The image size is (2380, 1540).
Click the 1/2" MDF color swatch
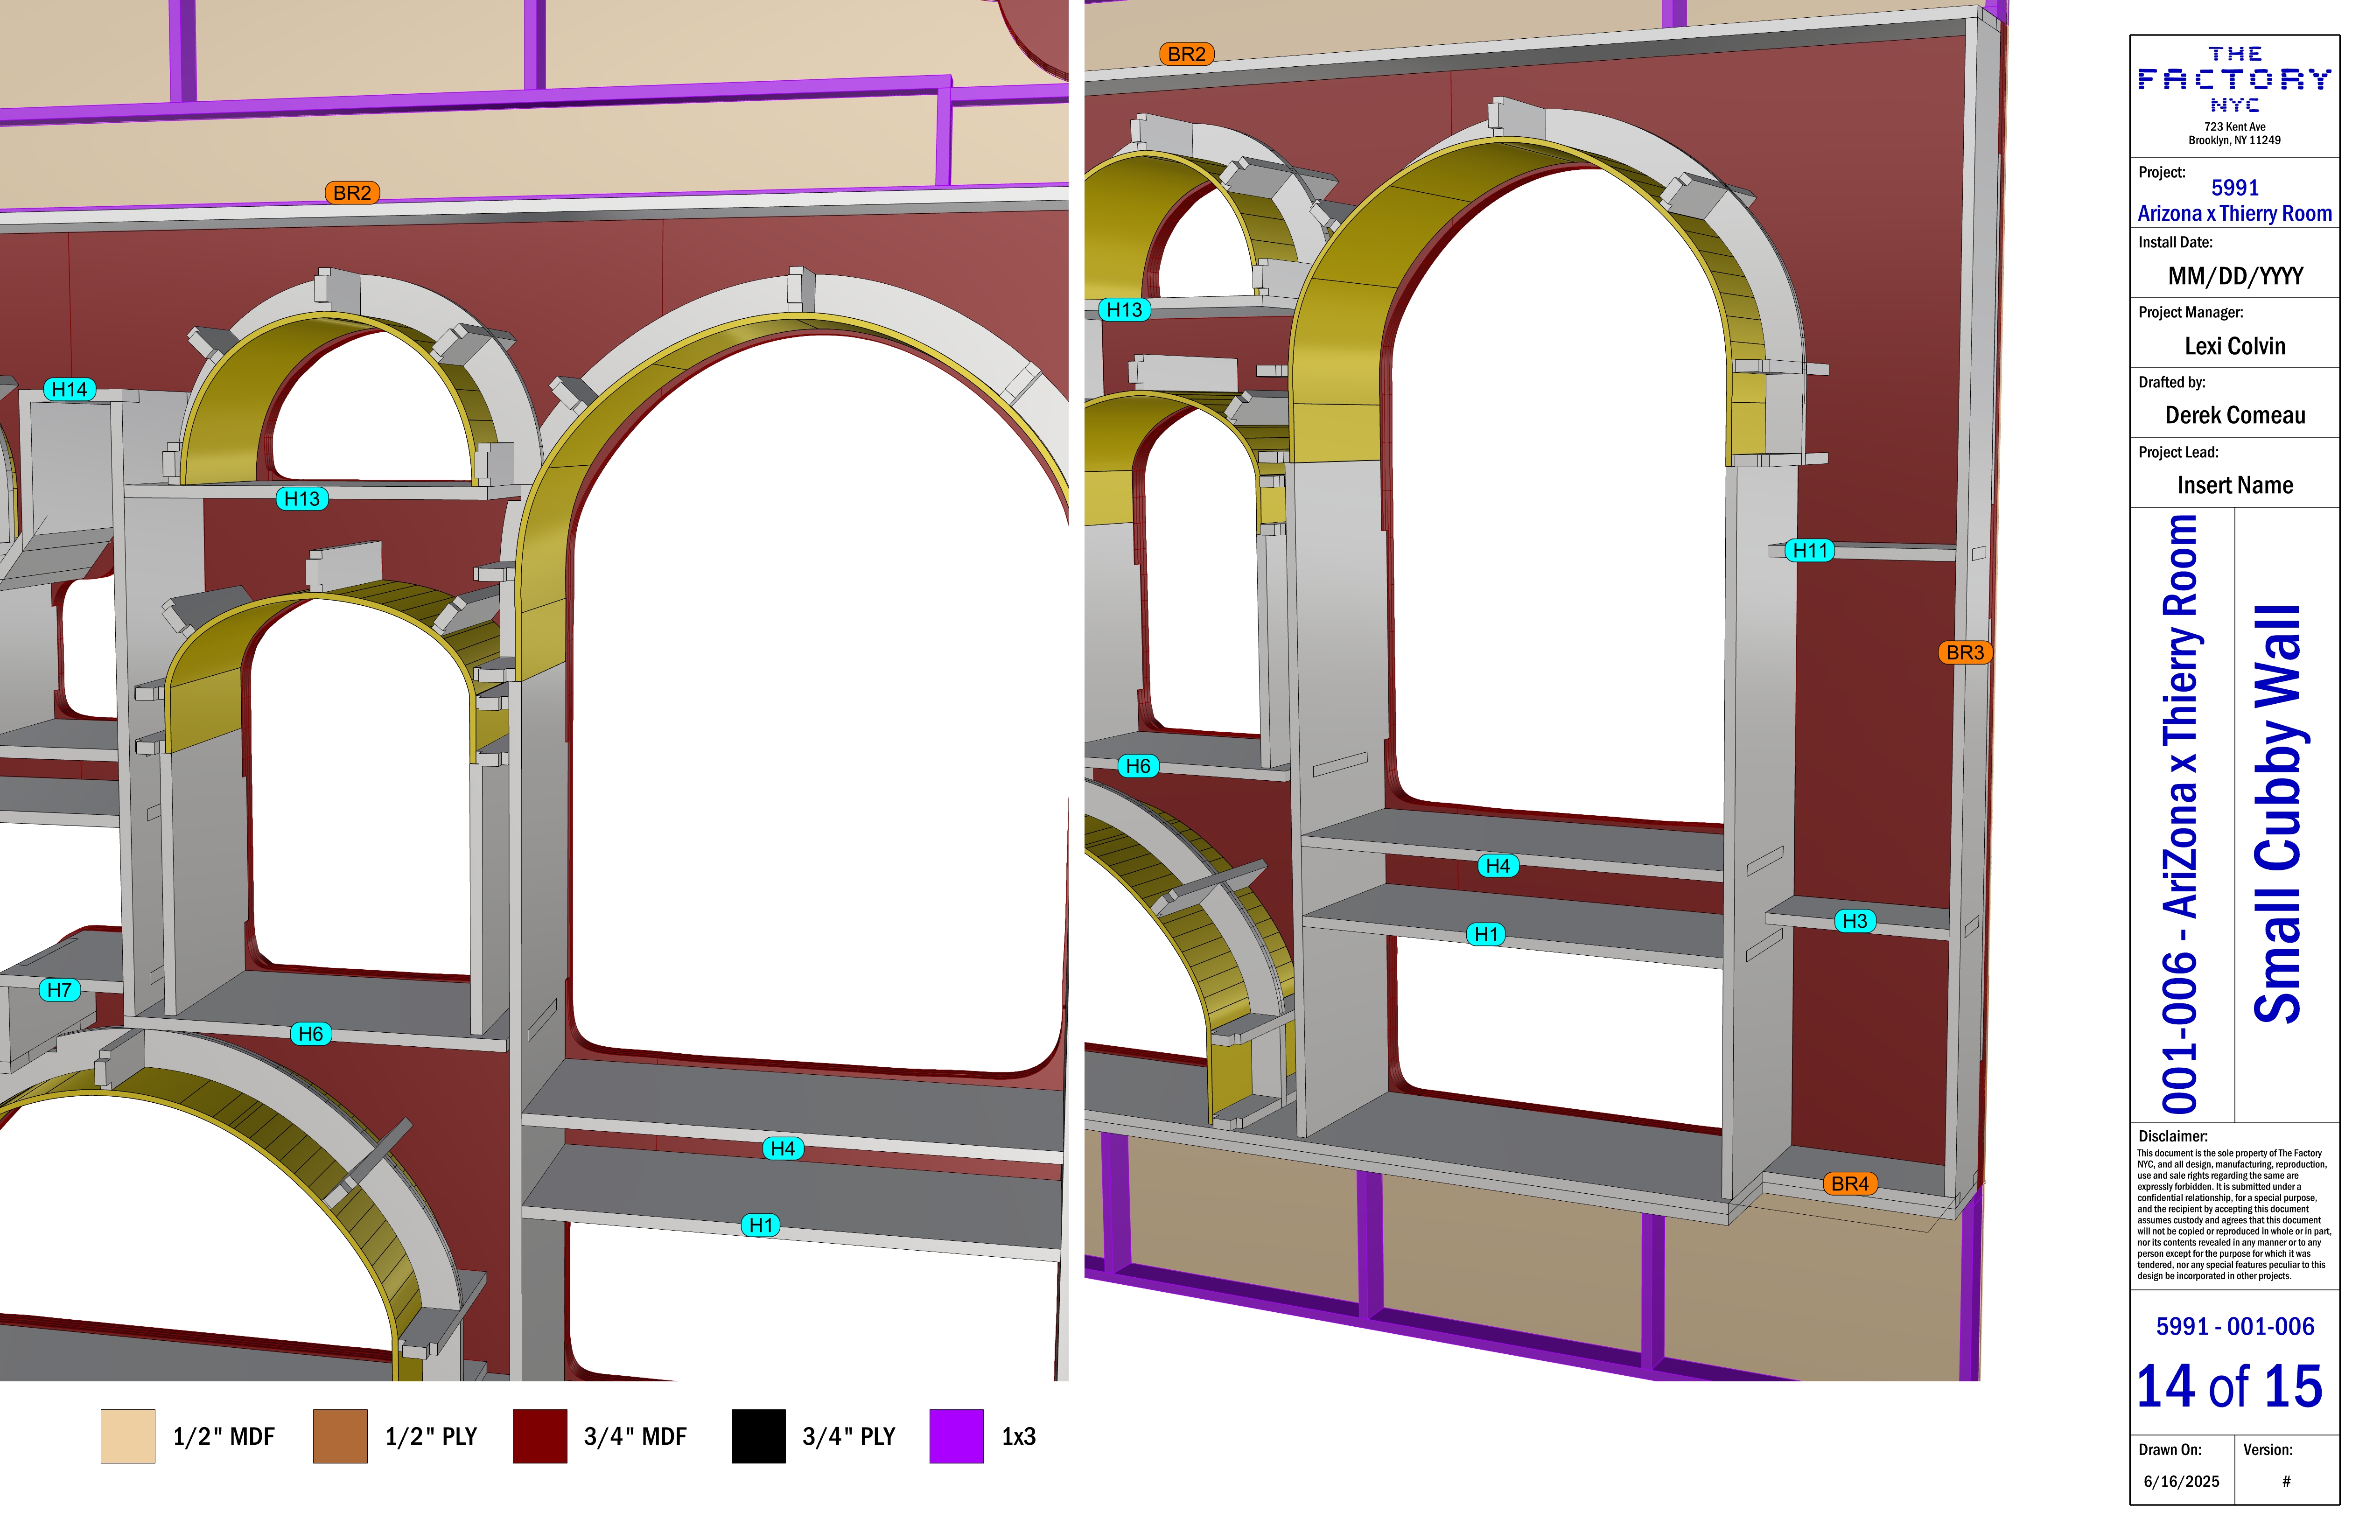pyautogui.click(x=128, y=1436)
